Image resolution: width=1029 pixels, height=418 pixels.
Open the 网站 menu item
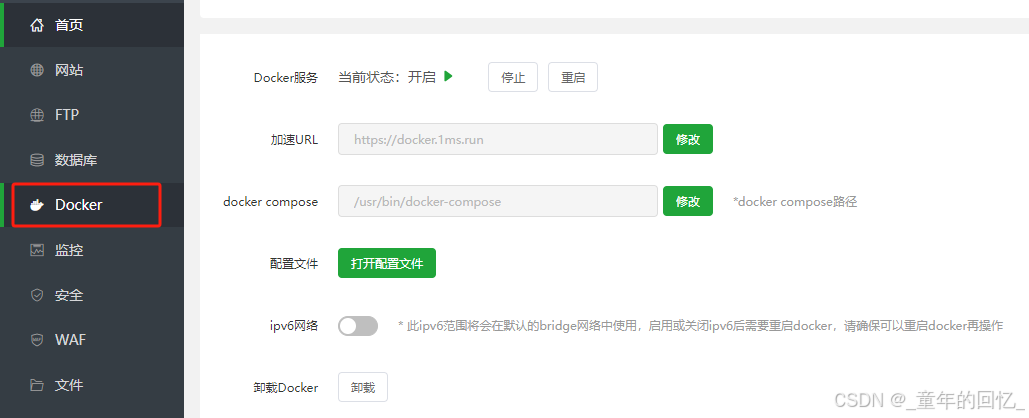tap(92, 70)
